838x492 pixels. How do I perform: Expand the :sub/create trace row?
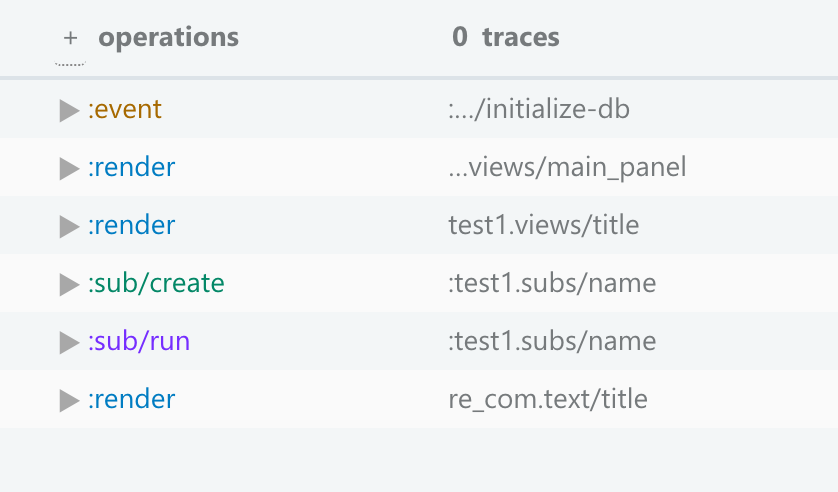(69, 284)
